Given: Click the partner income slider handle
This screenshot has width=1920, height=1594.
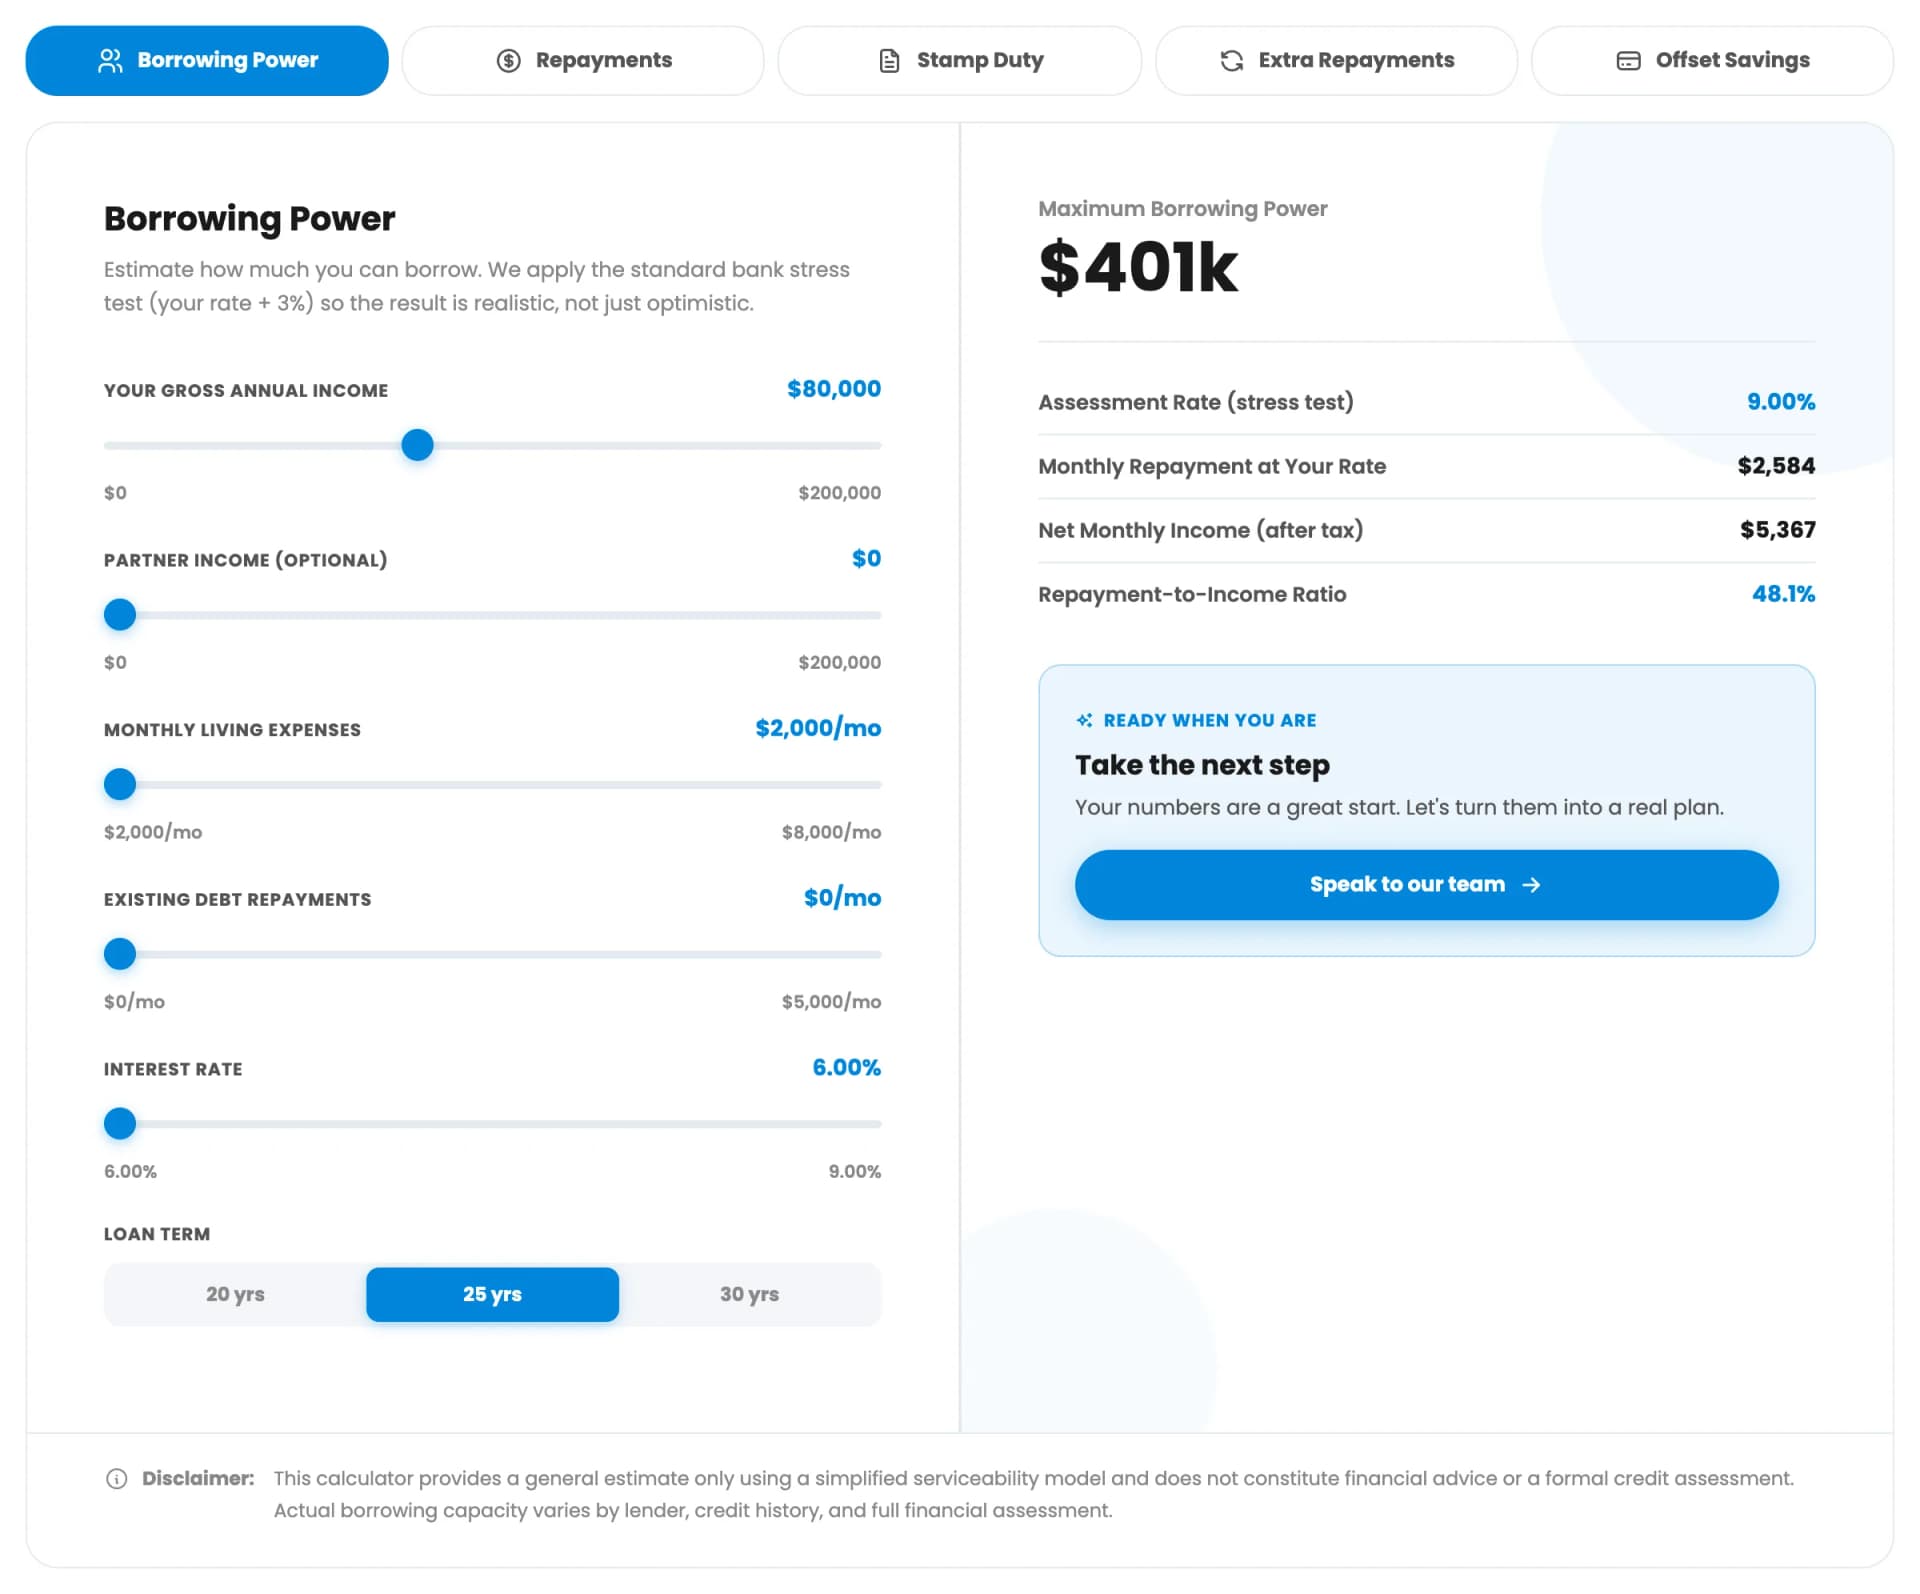Looking at the screenshot, I should [x=120, y=615].
